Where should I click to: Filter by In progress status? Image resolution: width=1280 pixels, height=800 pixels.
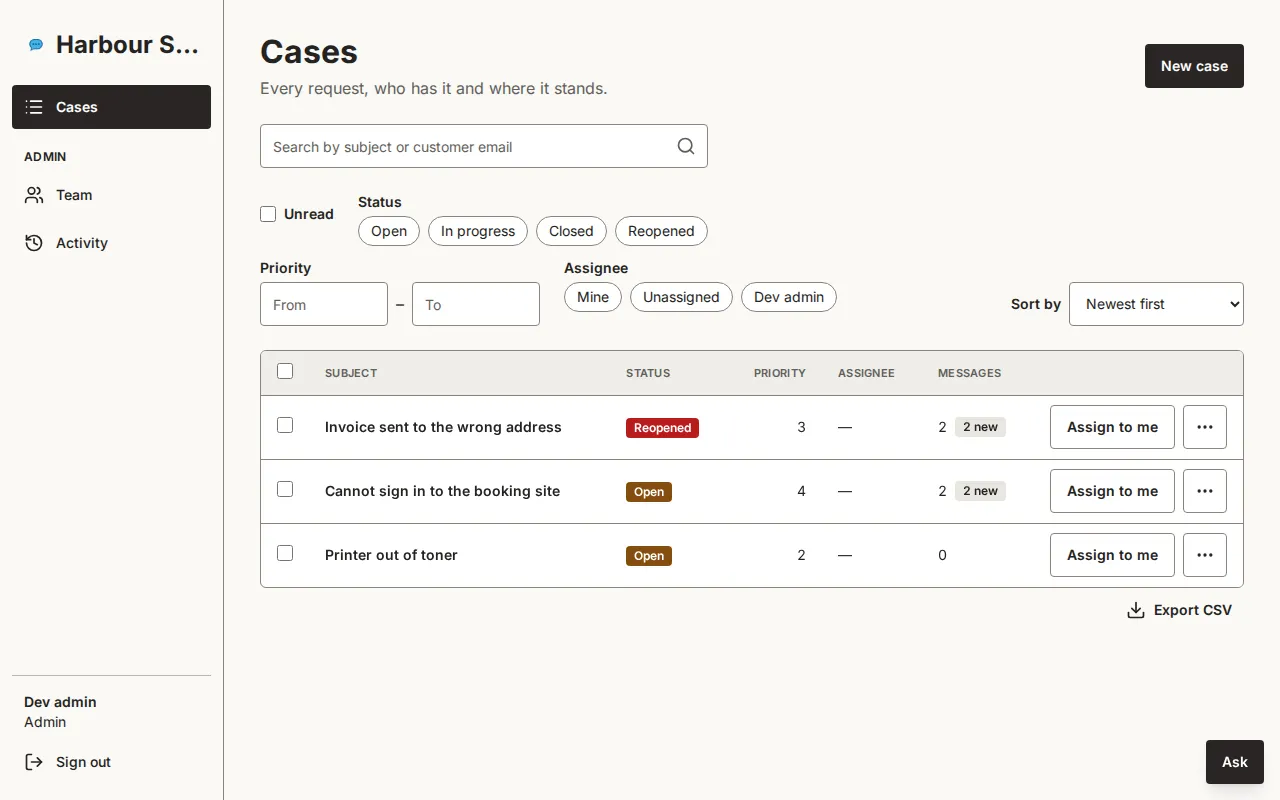tap(478, 231)
